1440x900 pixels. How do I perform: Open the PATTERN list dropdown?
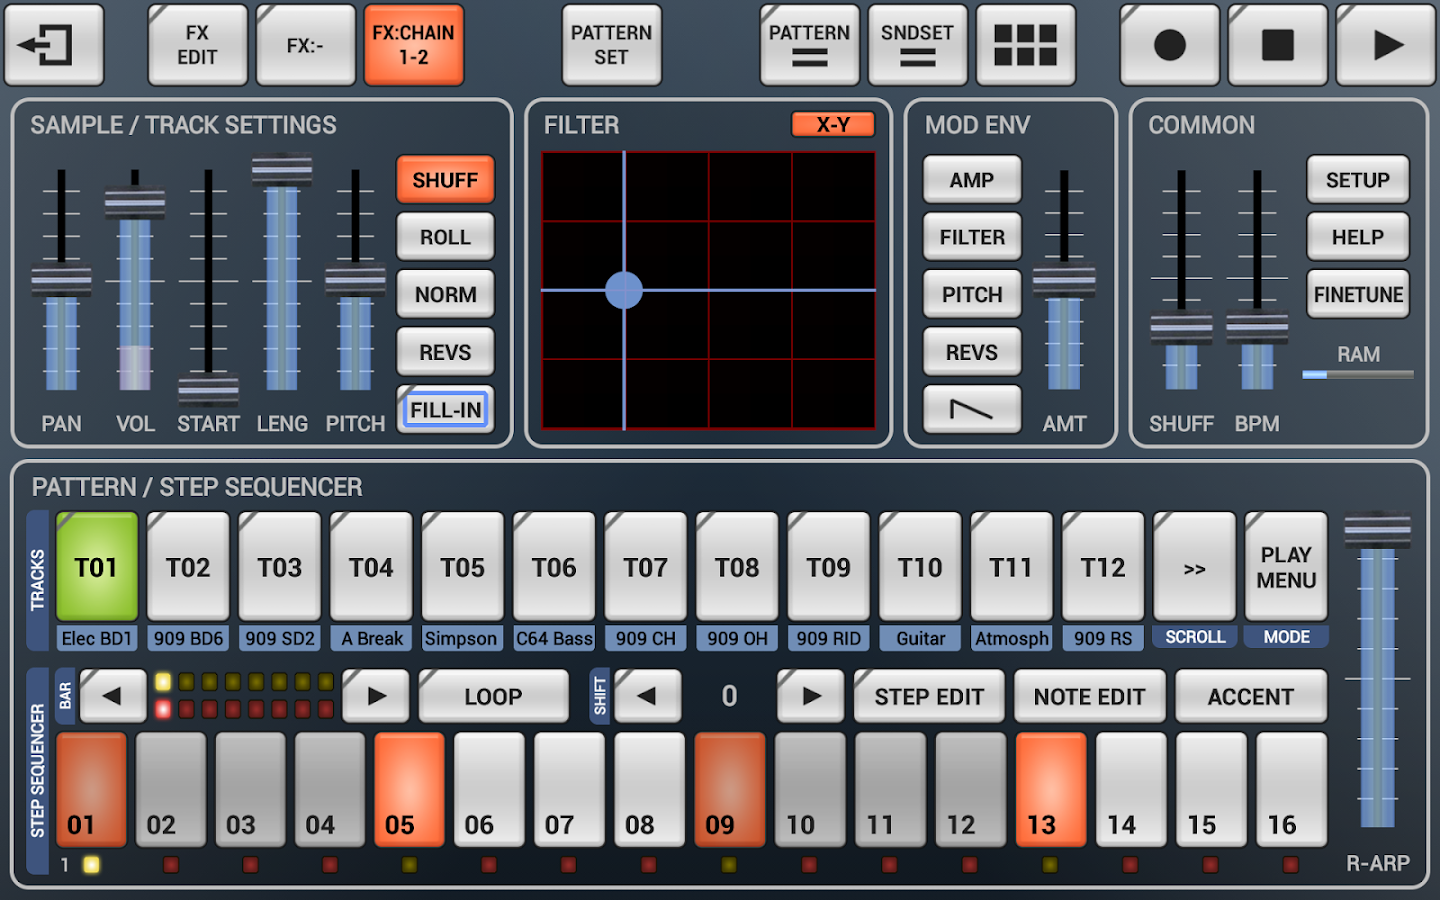pos(809,45)
